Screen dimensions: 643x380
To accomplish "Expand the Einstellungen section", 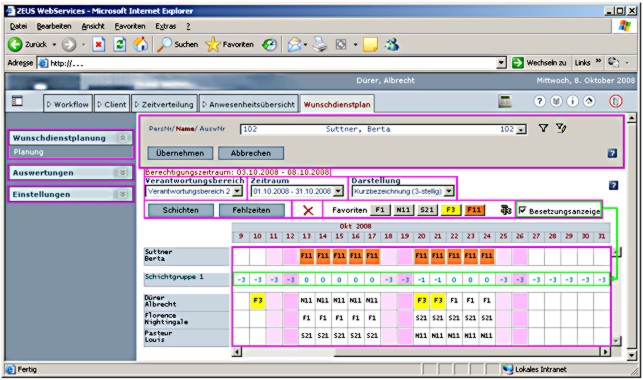I will click(122, 194).
